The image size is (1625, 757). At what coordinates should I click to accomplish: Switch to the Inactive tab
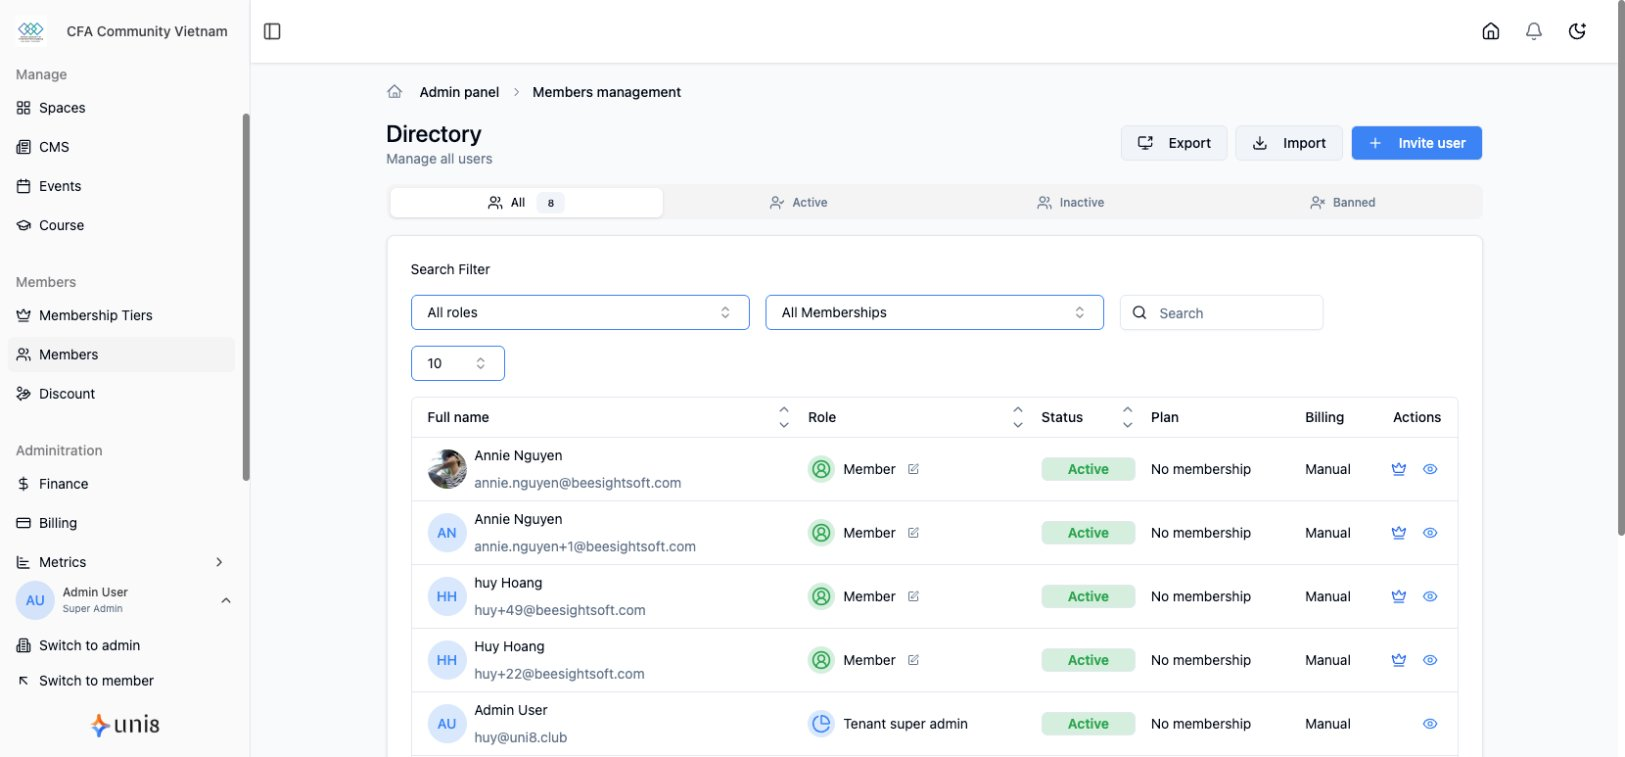[1070, 202]
